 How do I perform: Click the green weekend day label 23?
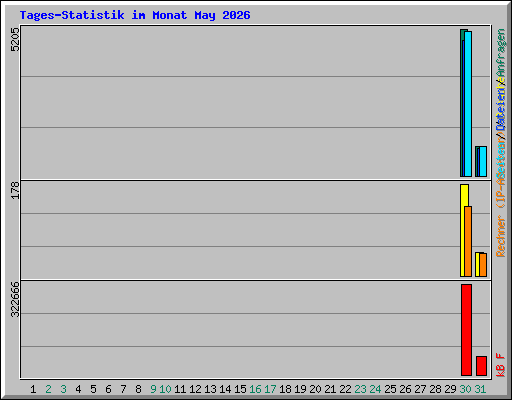pyautogui.click(x=360, y=389)
